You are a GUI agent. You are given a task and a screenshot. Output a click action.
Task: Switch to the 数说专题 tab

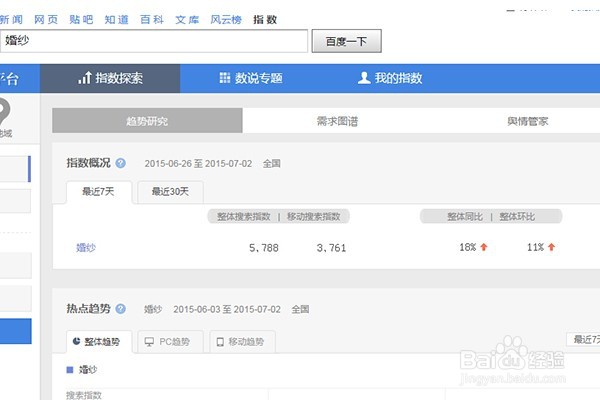tap(251, 78)
